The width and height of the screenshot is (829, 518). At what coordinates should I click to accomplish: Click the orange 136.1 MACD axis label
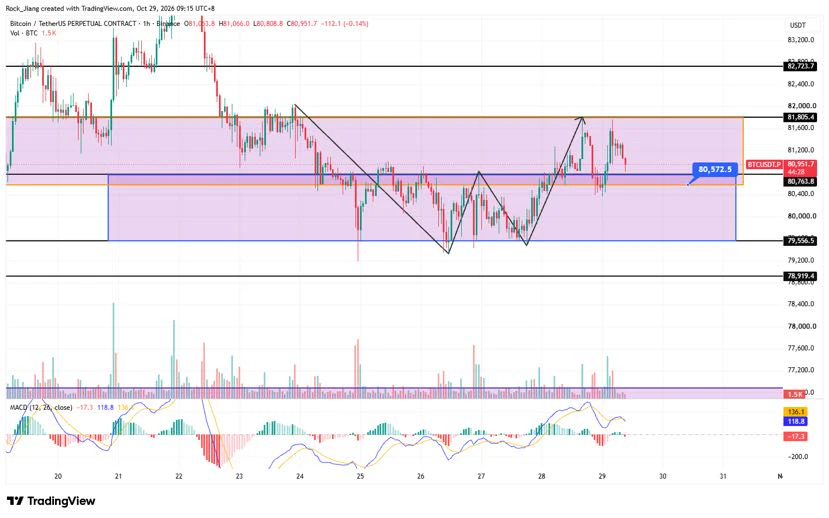pyautogui.click(x=796, y=412)
